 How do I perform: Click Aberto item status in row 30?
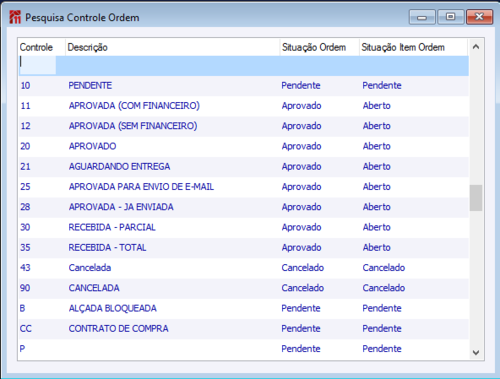[377, 227]
